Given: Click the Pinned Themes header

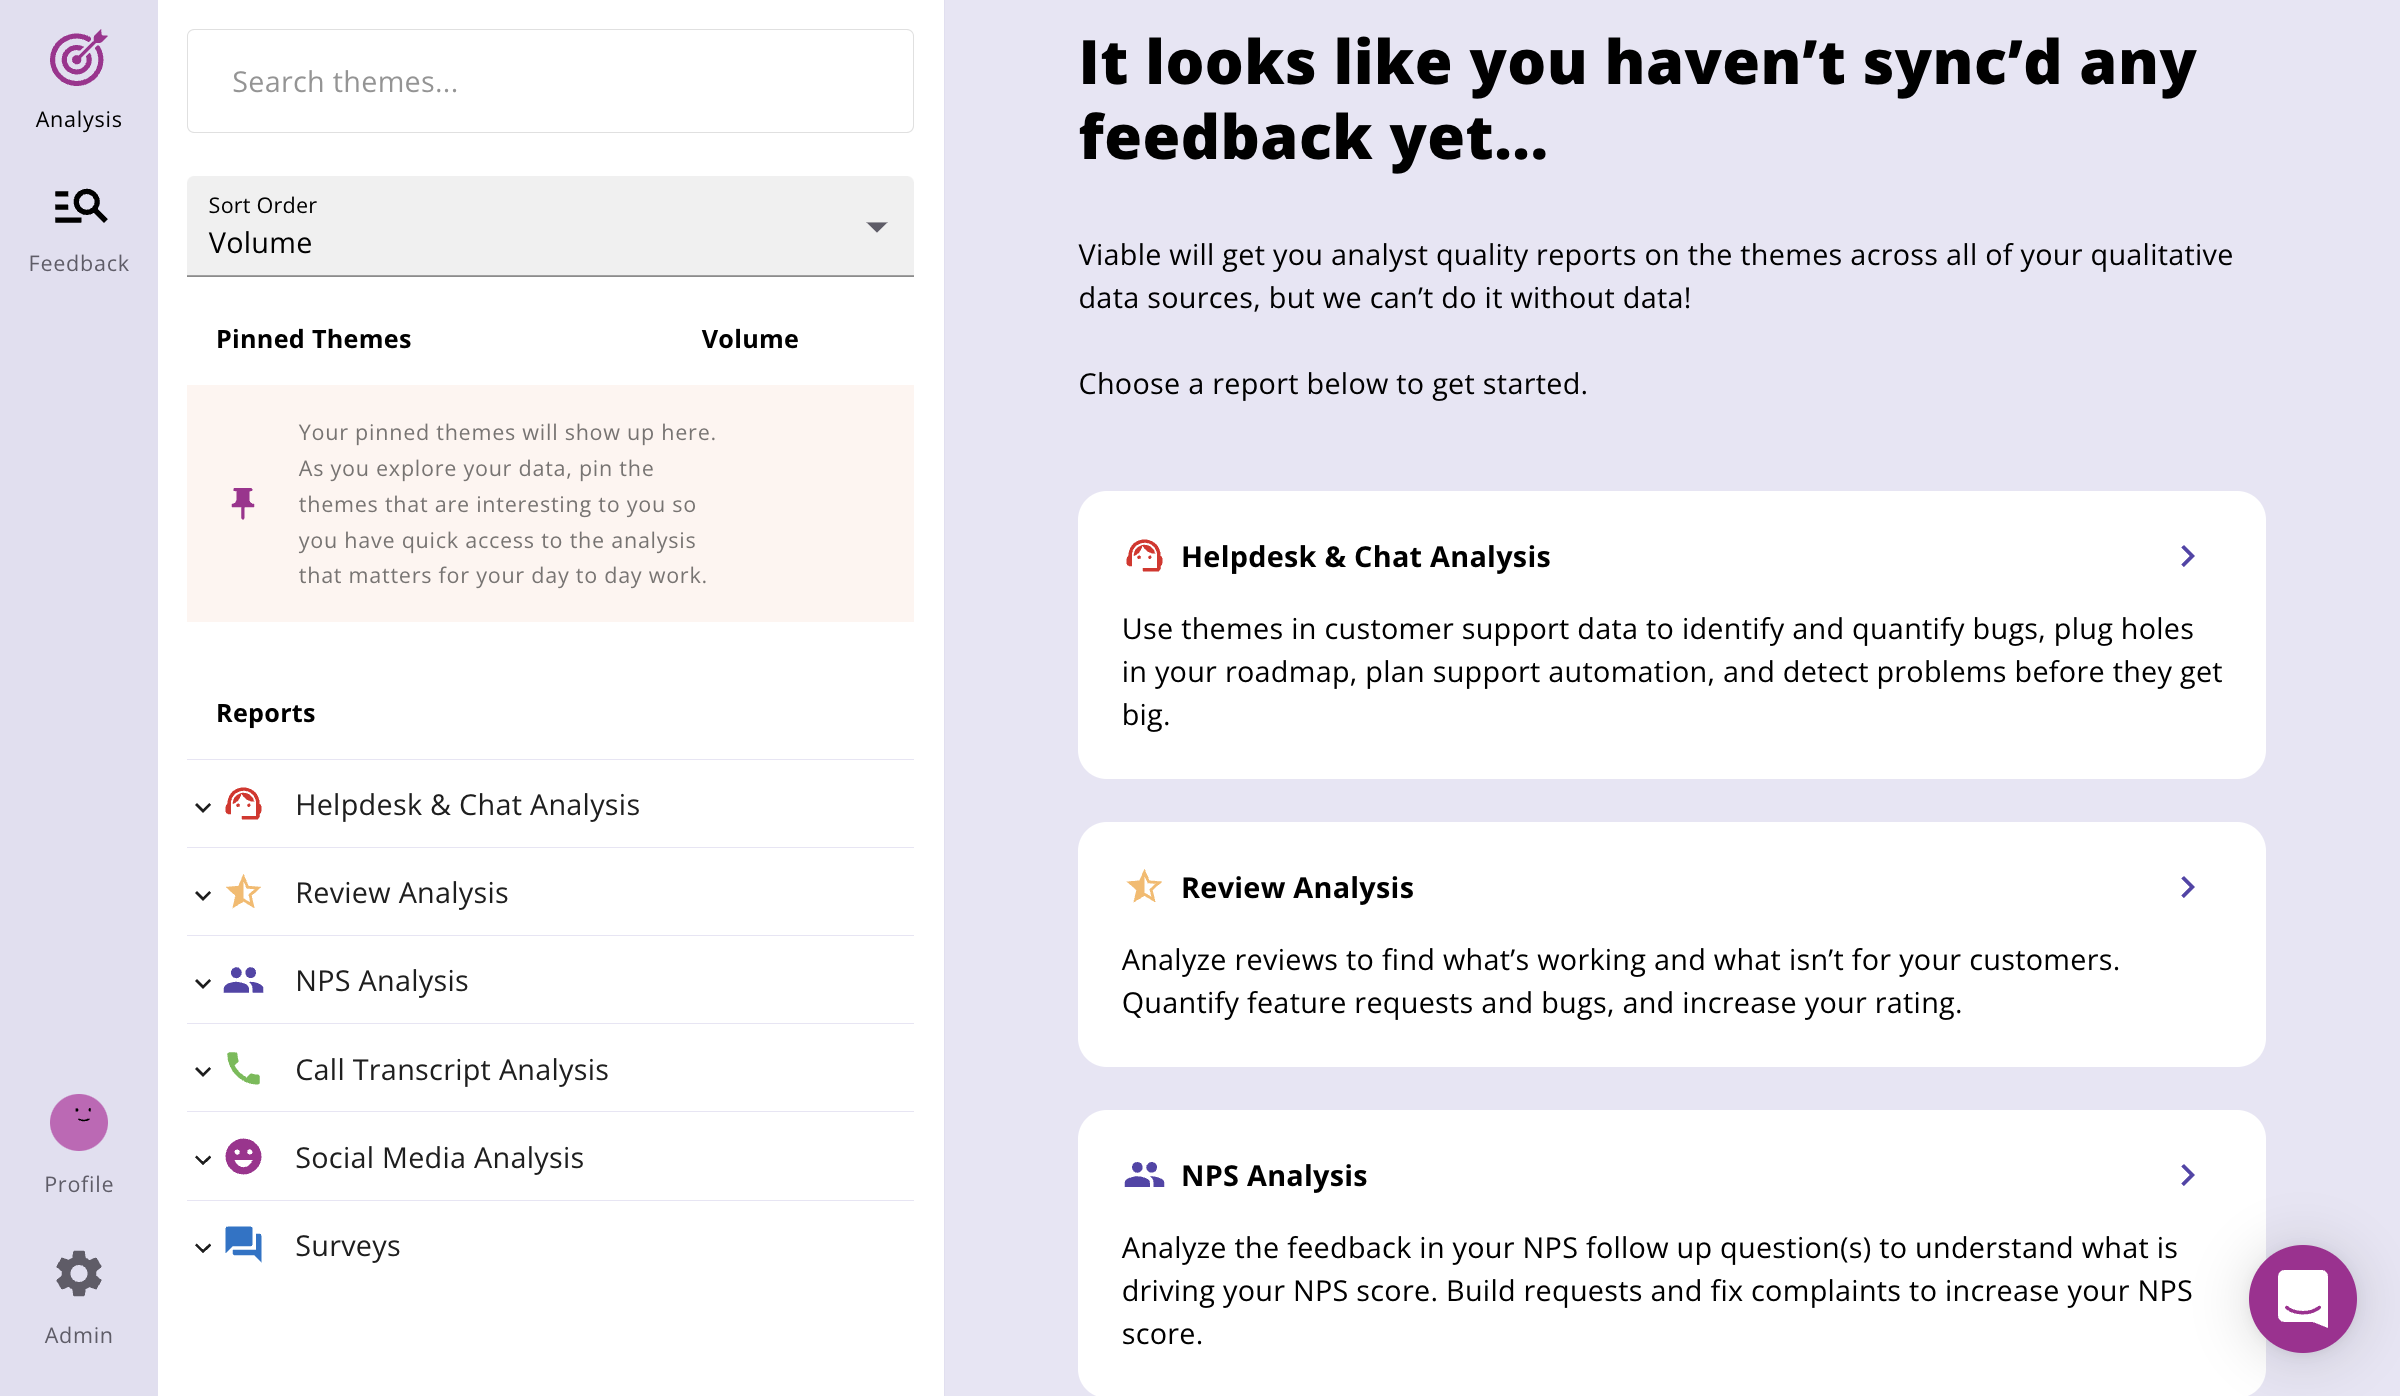Looking at the screenshot, I should click(x=314, y=339).
